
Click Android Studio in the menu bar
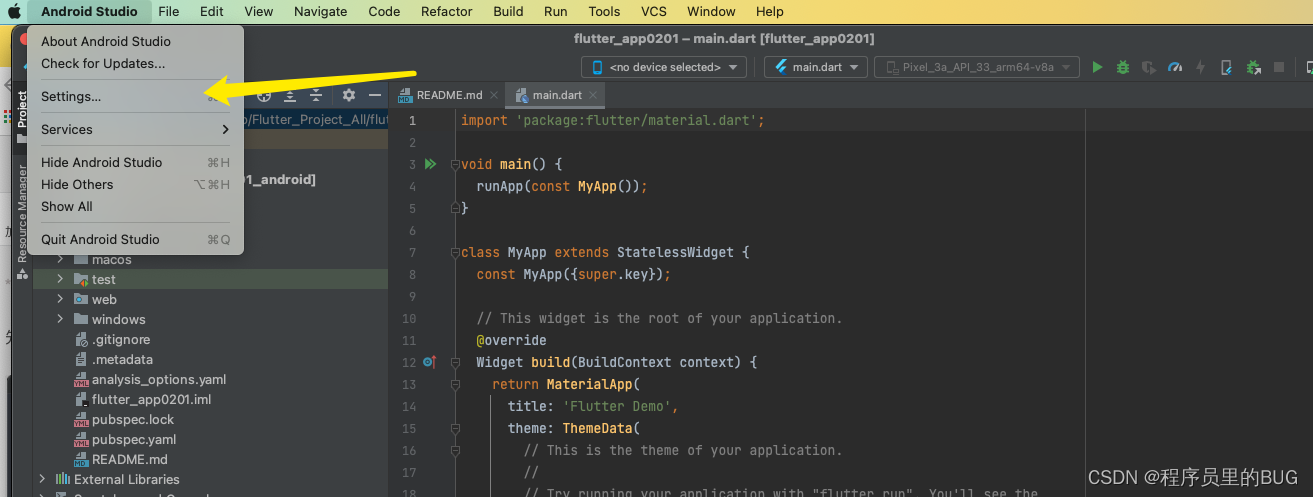click(x=89, y=12)
